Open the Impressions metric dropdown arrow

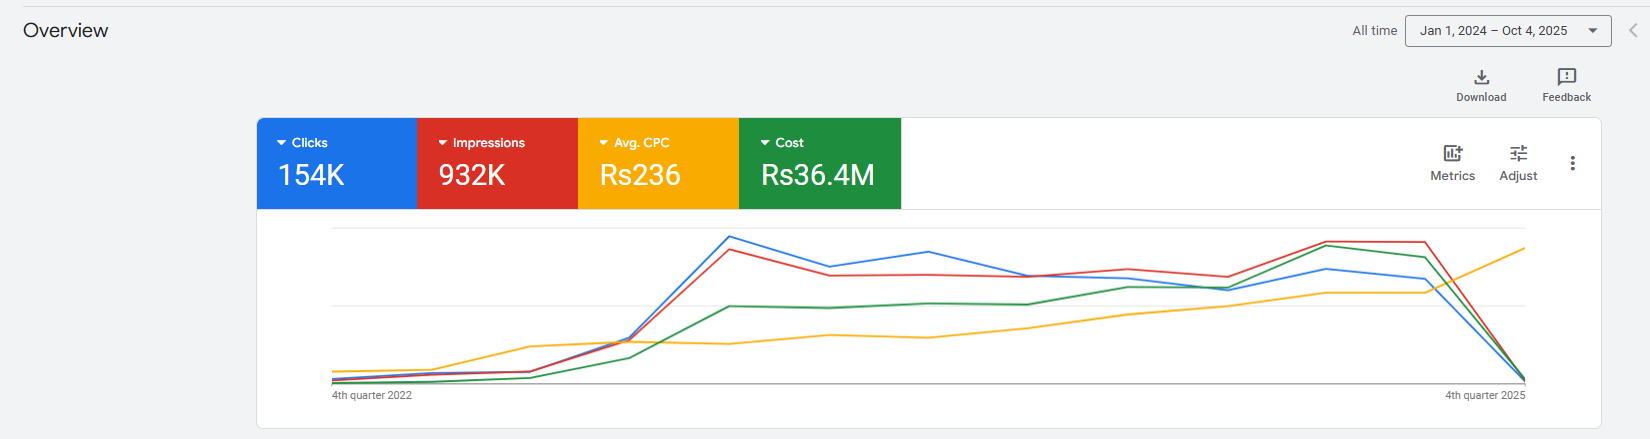coord(443,143)
